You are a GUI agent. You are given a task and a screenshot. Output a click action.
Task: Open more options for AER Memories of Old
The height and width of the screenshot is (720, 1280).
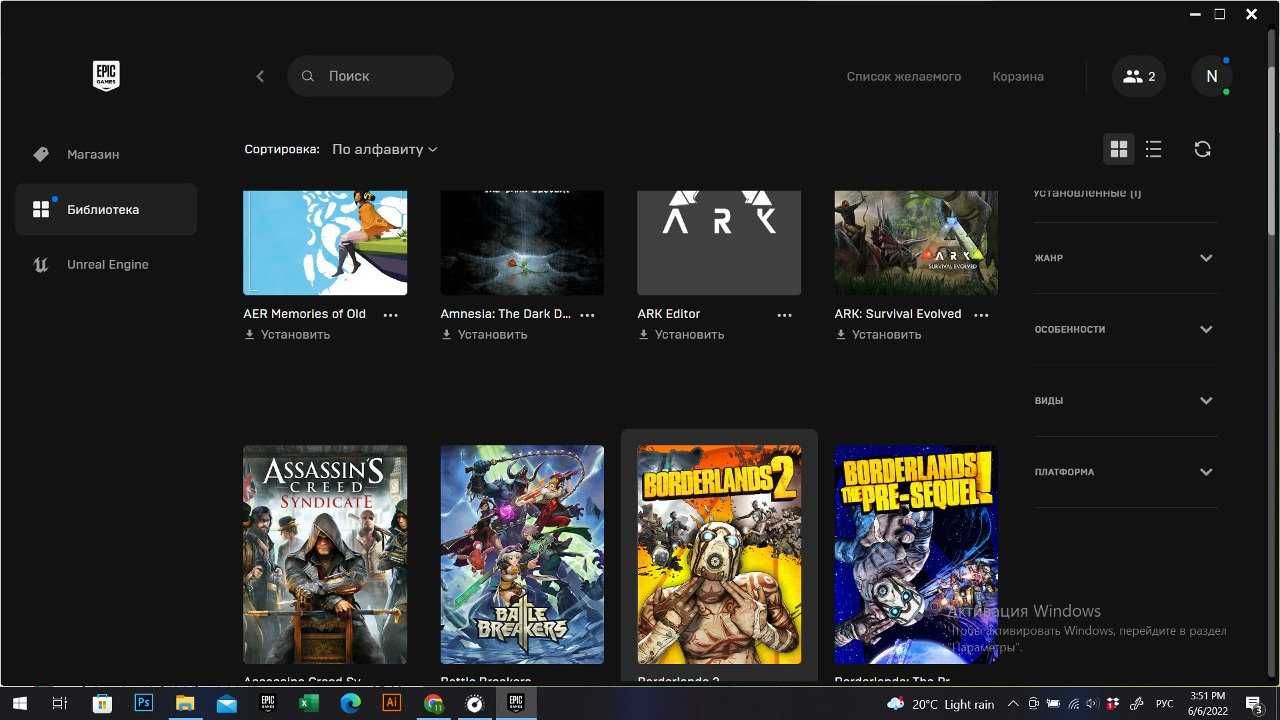[x=391, y=315]
